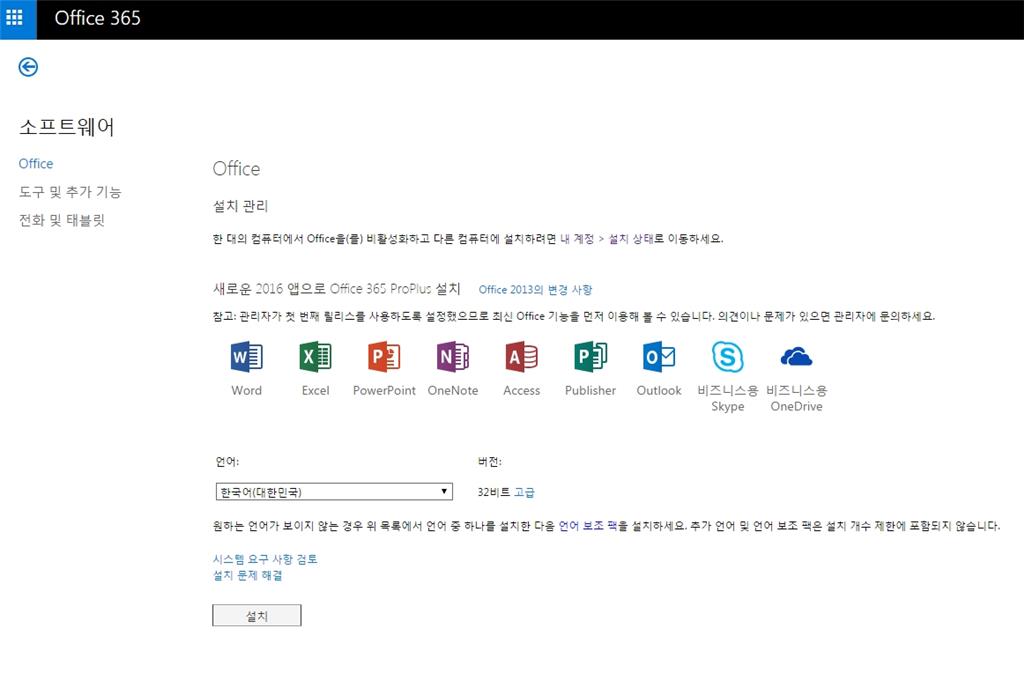This screenshot has width=1024, height=687.
Task: Open the 설치 문제 해결 link
Action: (248, 575)
